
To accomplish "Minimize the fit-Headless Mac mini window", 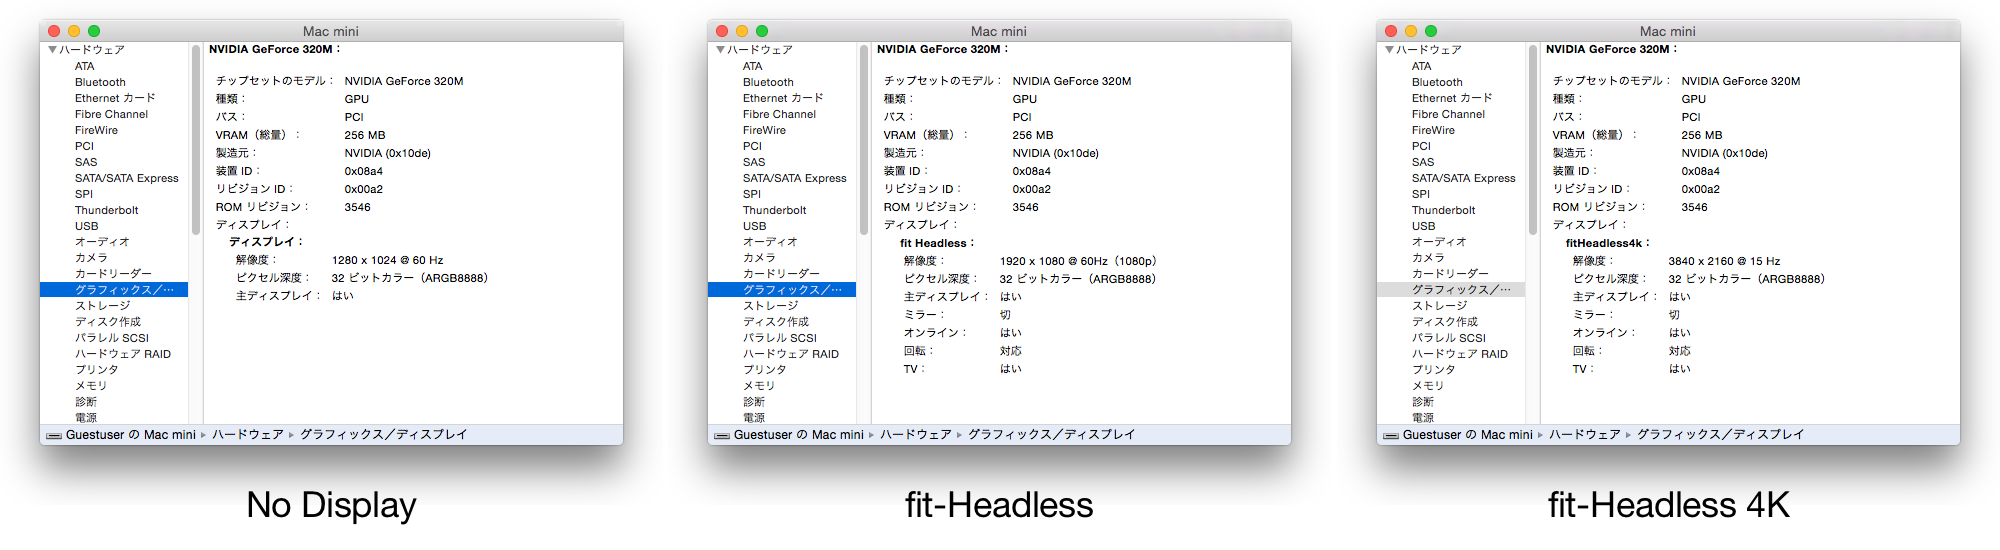I will coord(742,31).
